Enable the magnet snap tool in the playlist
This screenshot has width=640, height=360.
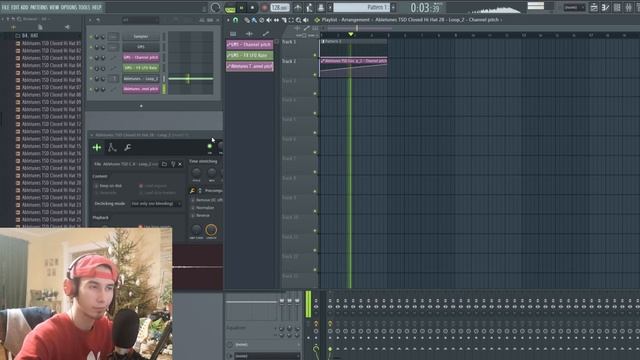[x=236, y=20]
